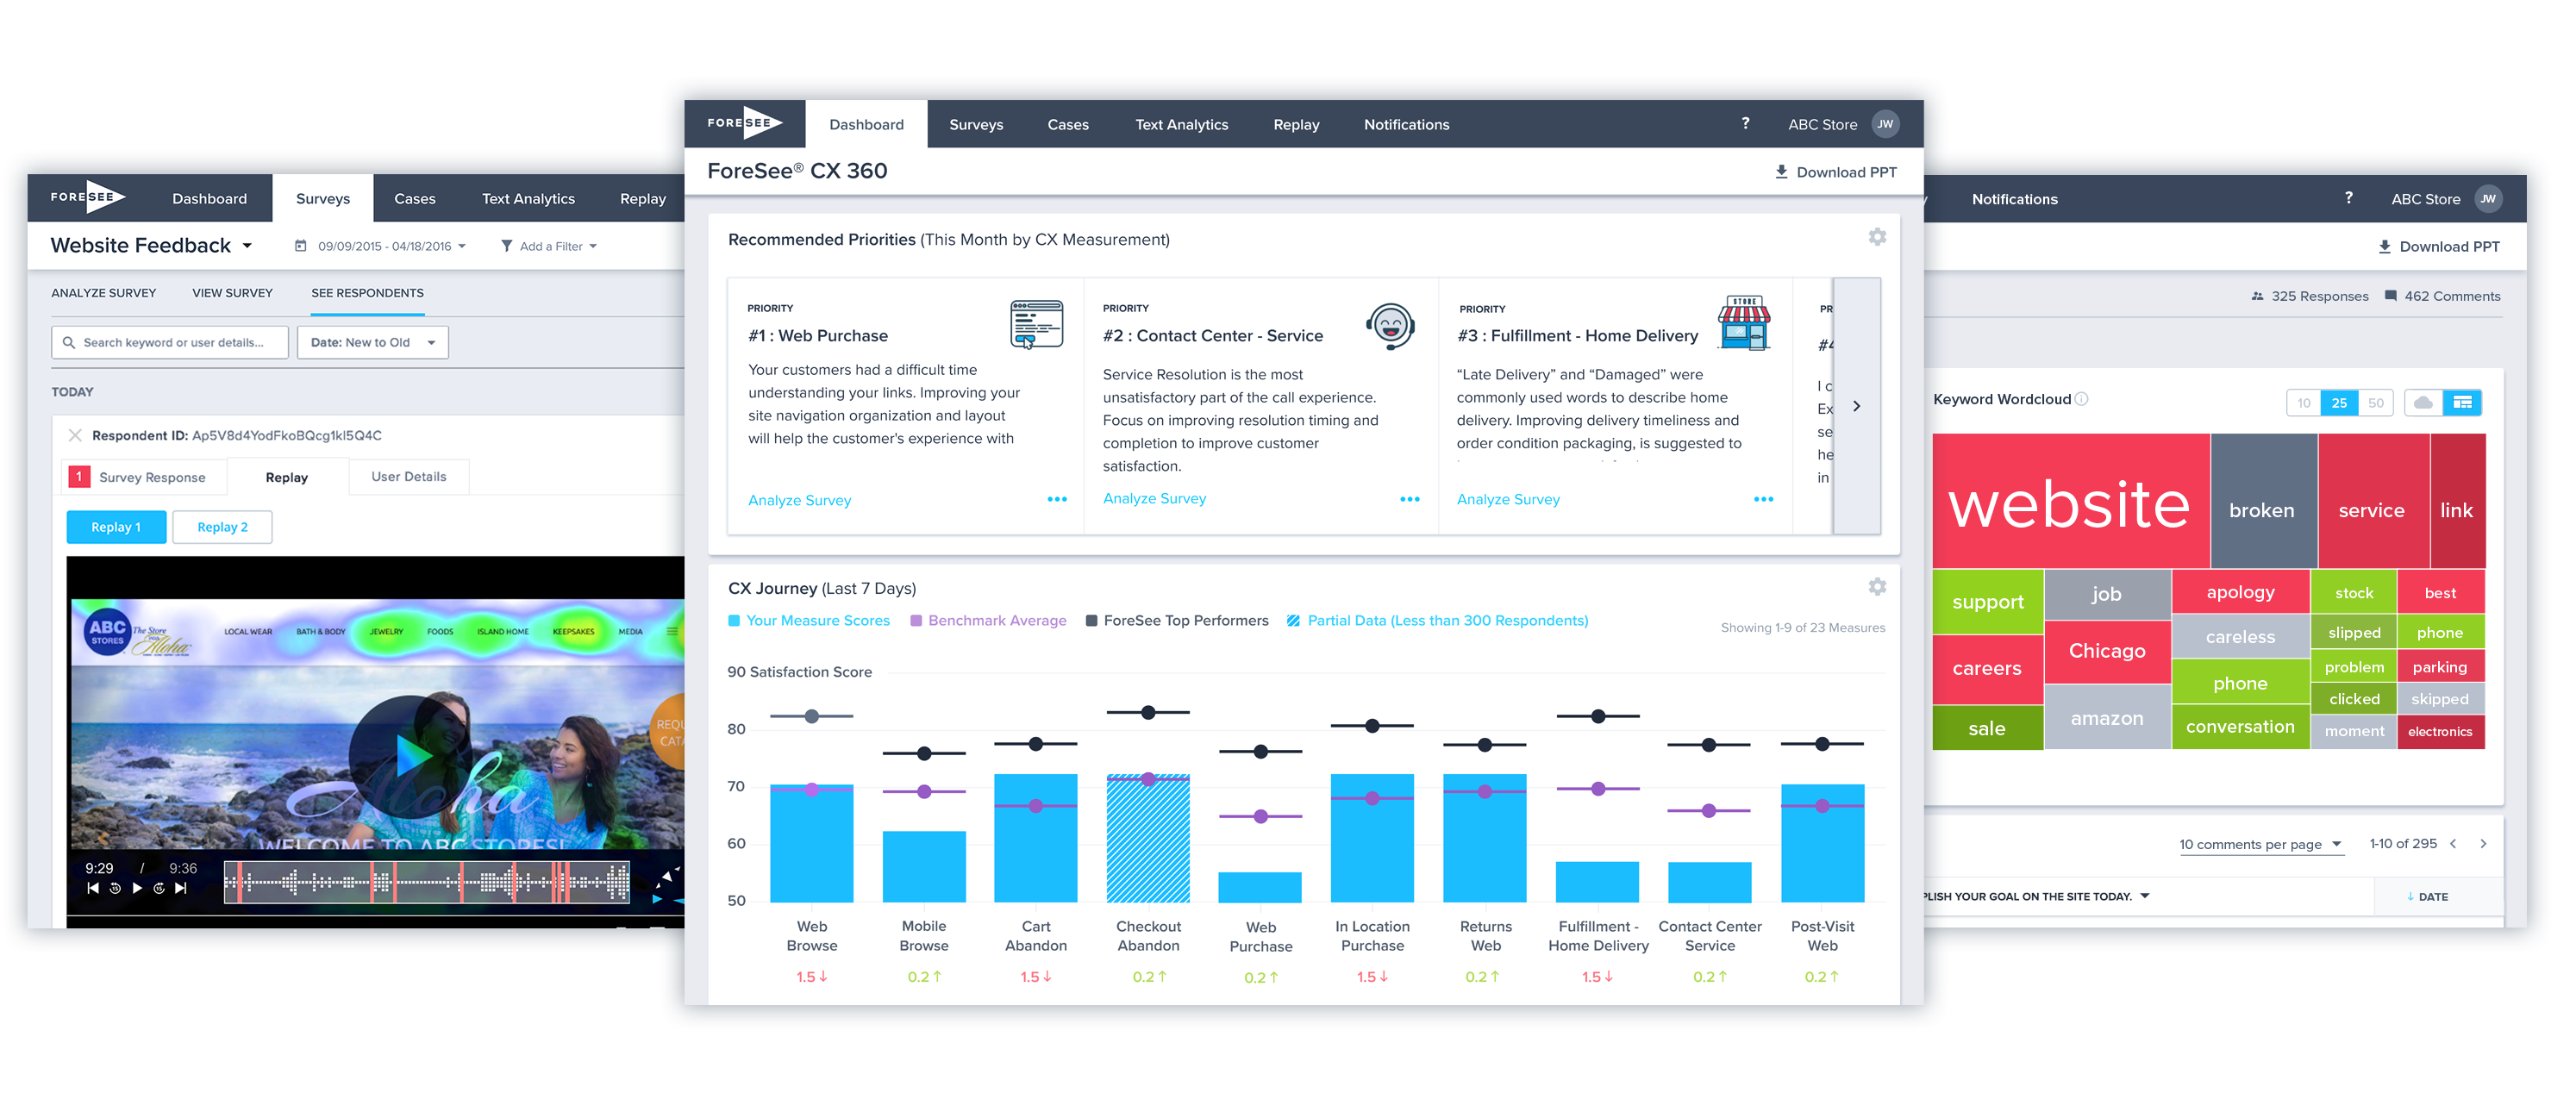2576x1118 pixels.
Task: Open the more options dots under Web Purchase
Action: click(x=1056, y=499)
